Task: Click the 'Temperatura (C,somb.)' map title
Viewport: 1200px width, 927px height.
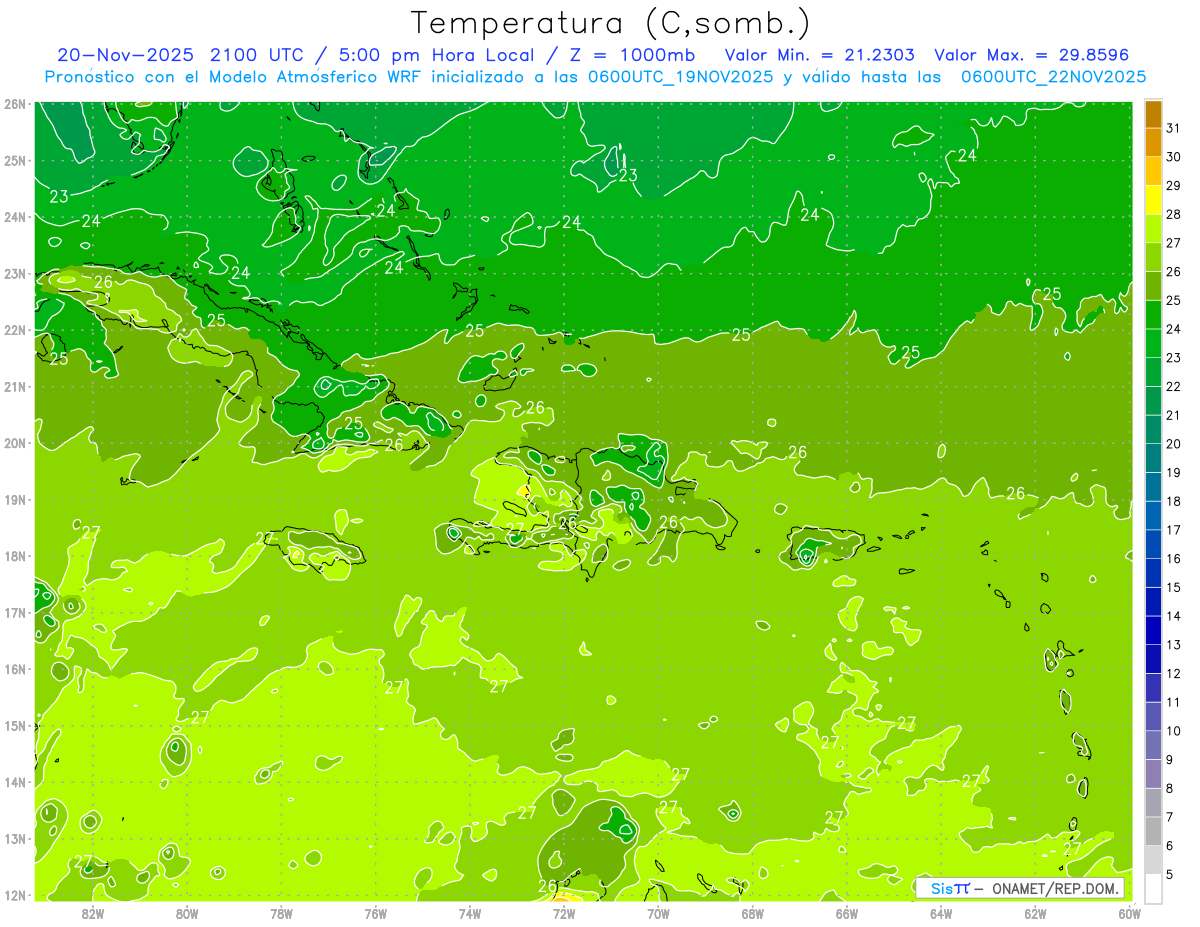Action: pyautogui.click(x=610, y=23)
